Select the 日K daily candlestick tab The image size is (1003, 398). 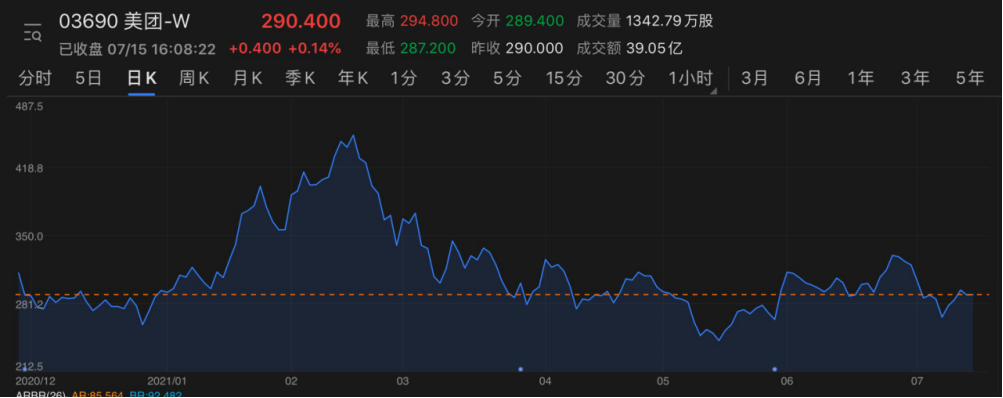point(141,79)
